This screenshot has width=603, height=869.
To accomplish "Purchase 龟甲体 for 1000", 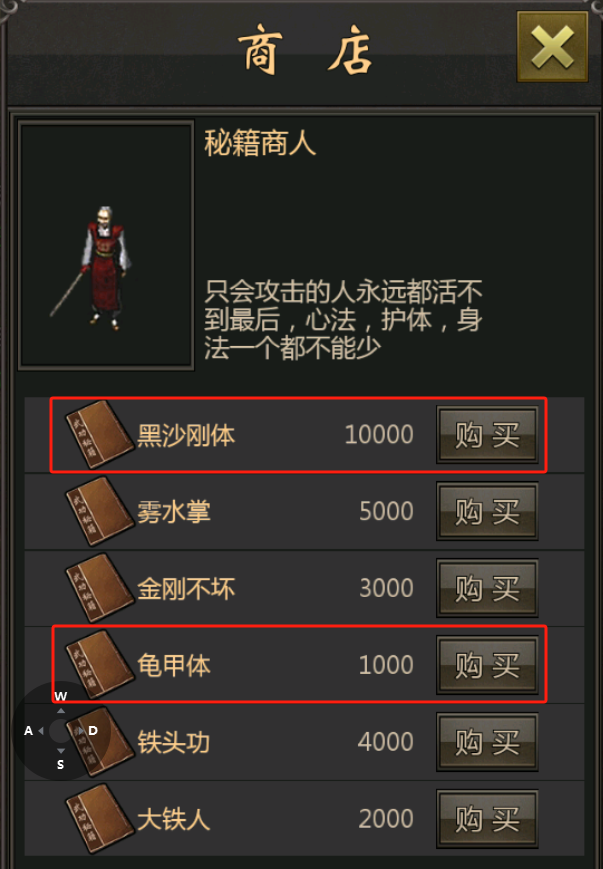I will [x=487, y=665].
